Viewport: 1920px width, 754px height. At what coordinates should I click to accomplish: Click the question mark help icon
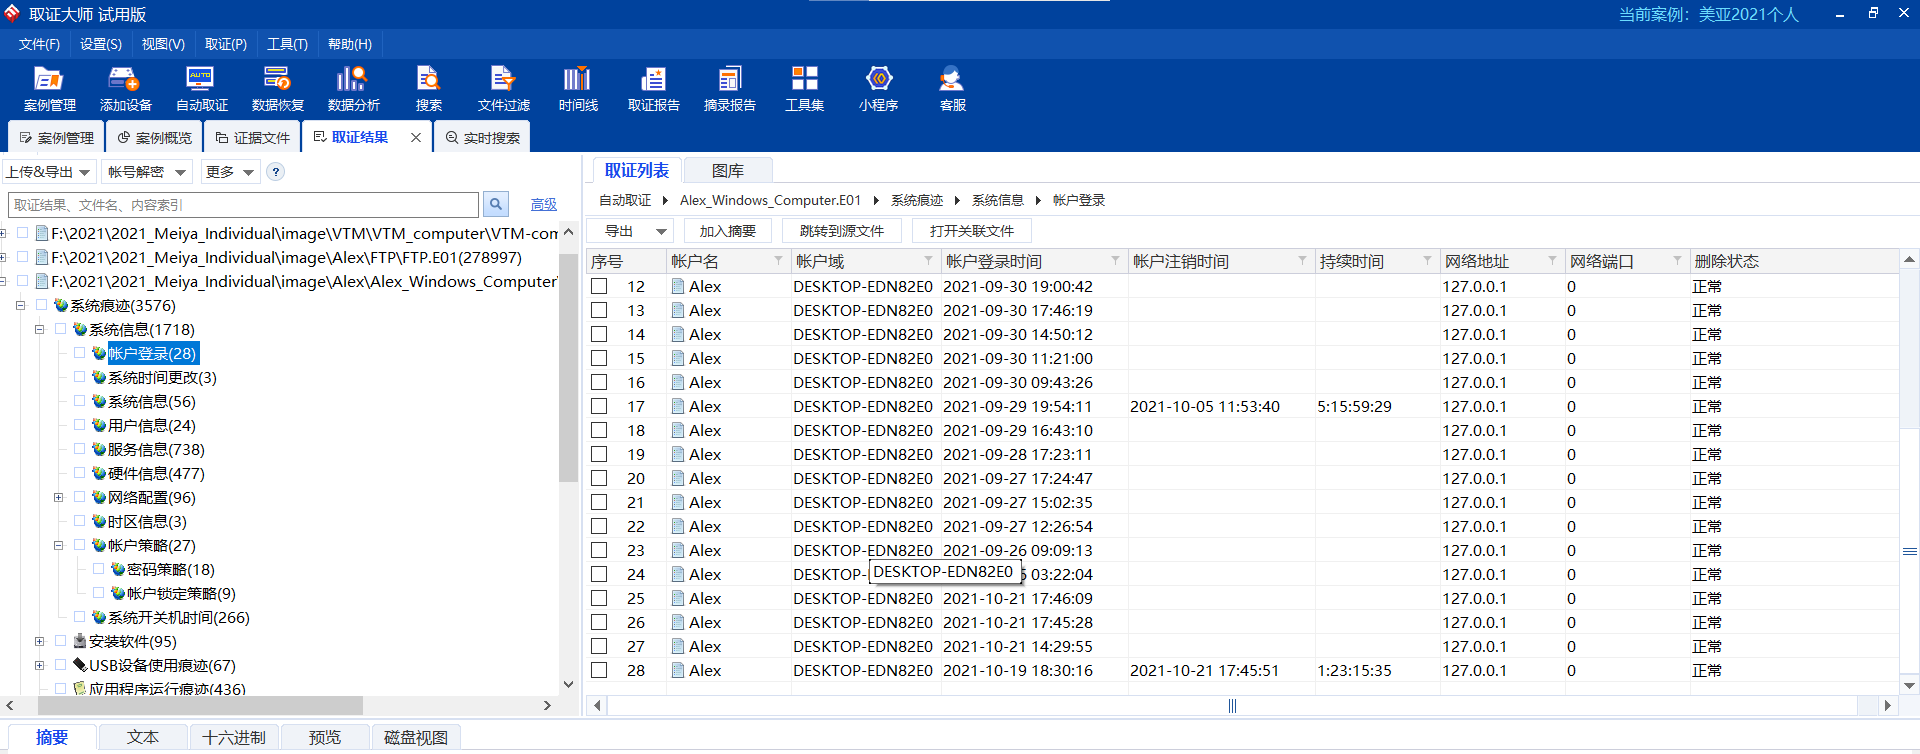click(276, 172)
